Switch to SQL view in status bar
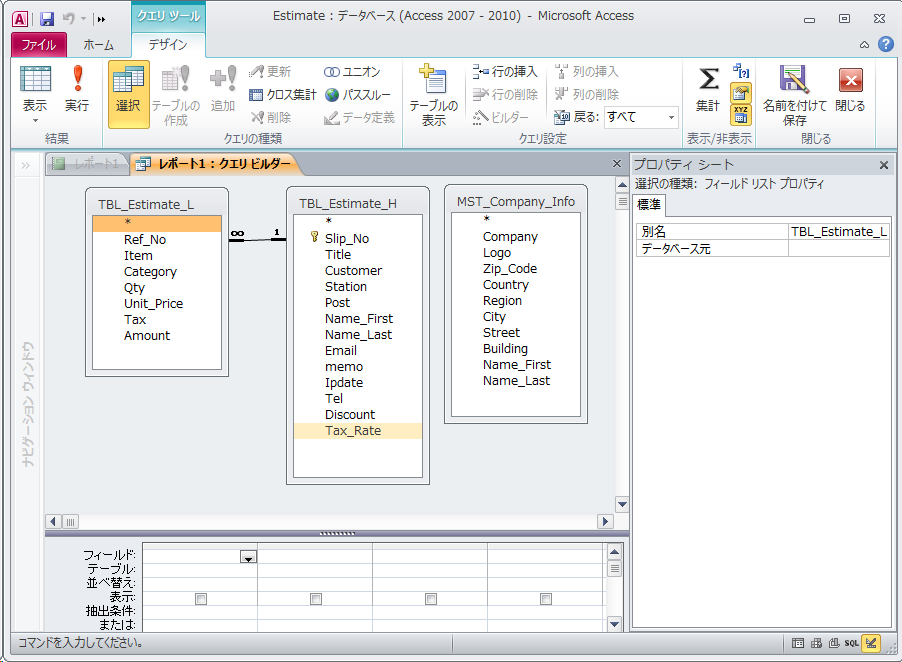Image resolution: width=902 pixels, height=662 pixels. coord(851,643)
